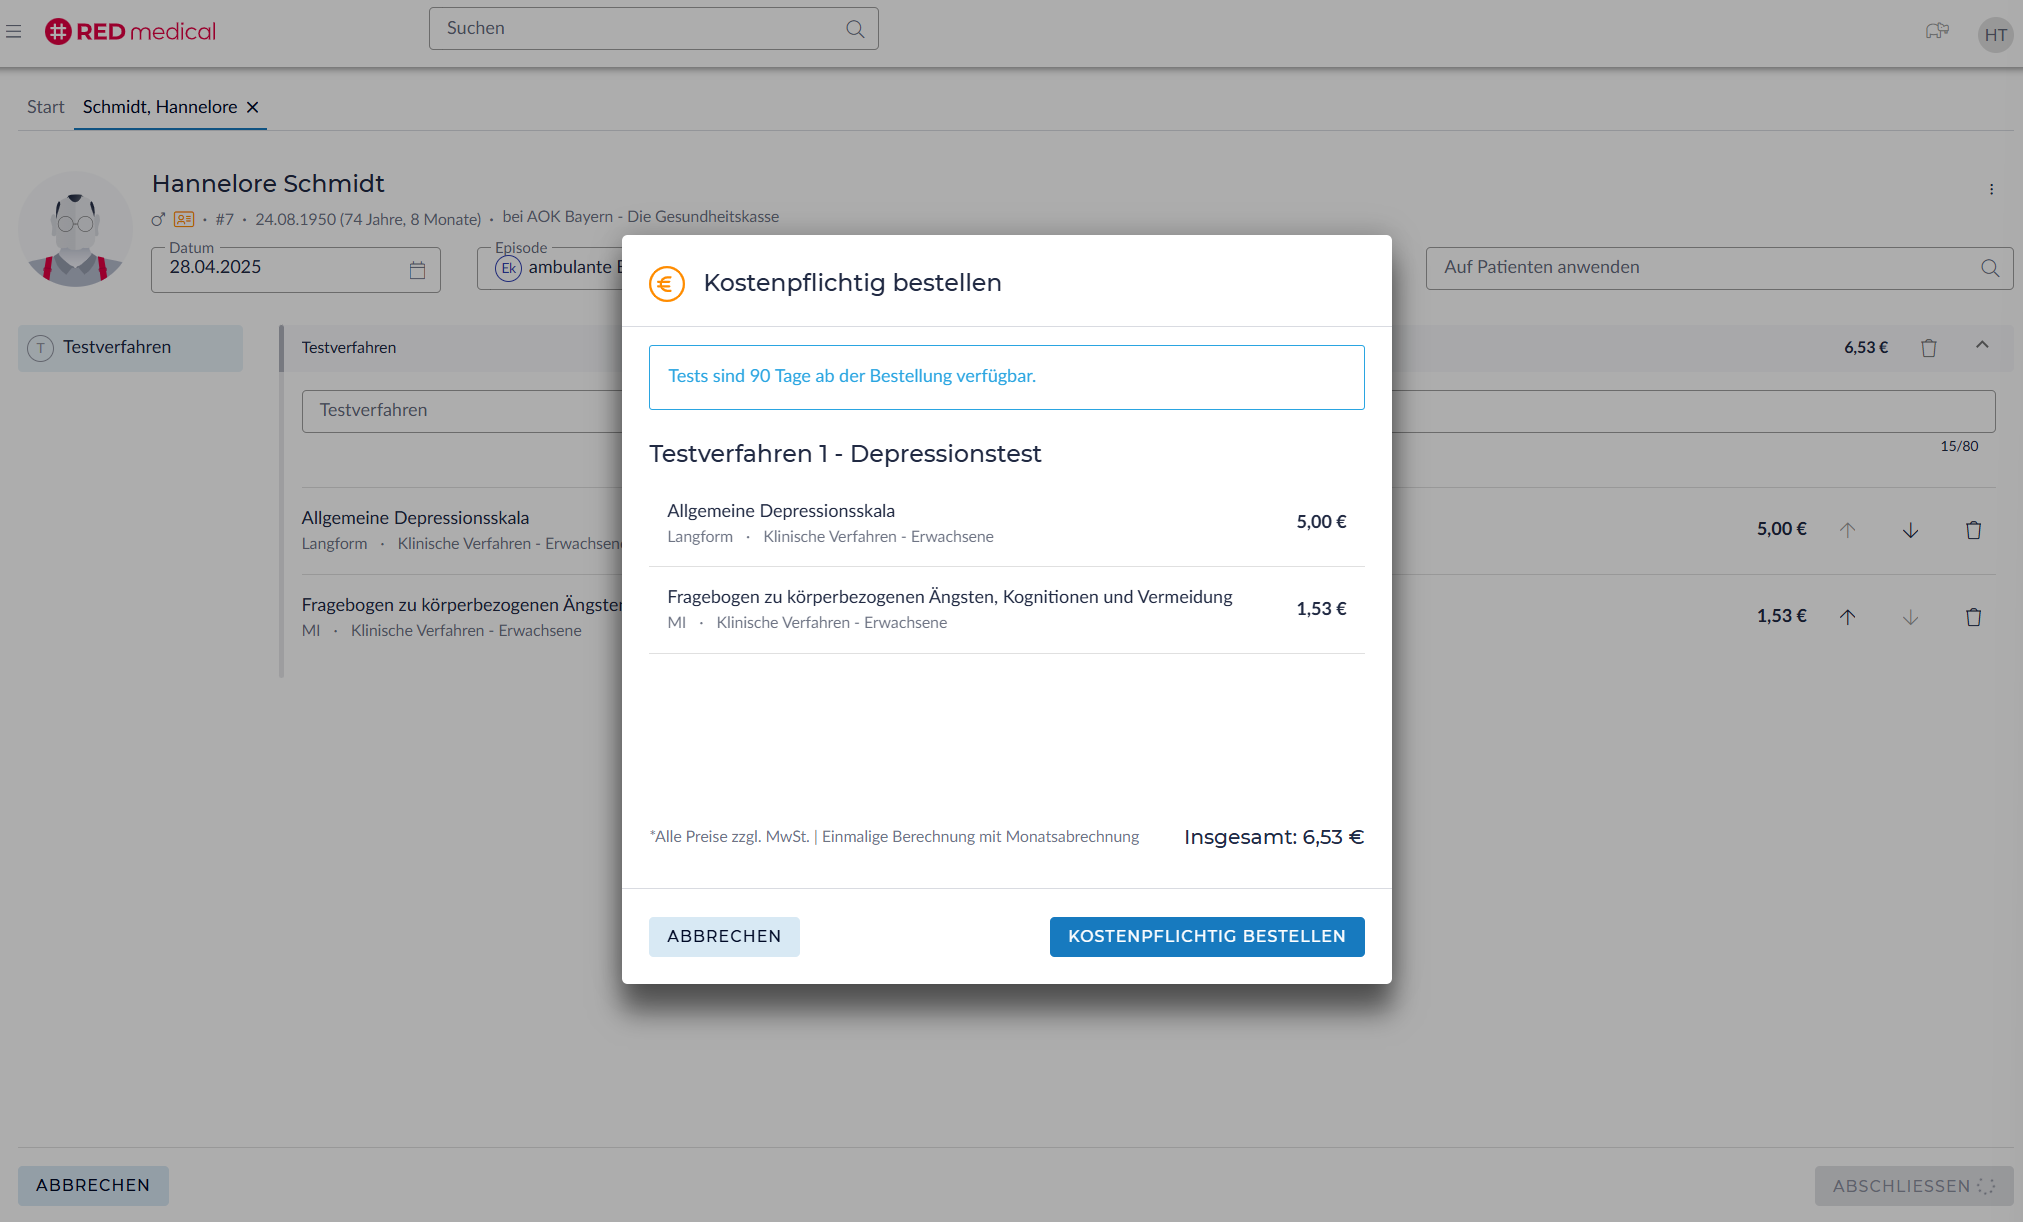Switch to the Start tab
This screenshot has height=1222, width=2023.
pos(45,107)
